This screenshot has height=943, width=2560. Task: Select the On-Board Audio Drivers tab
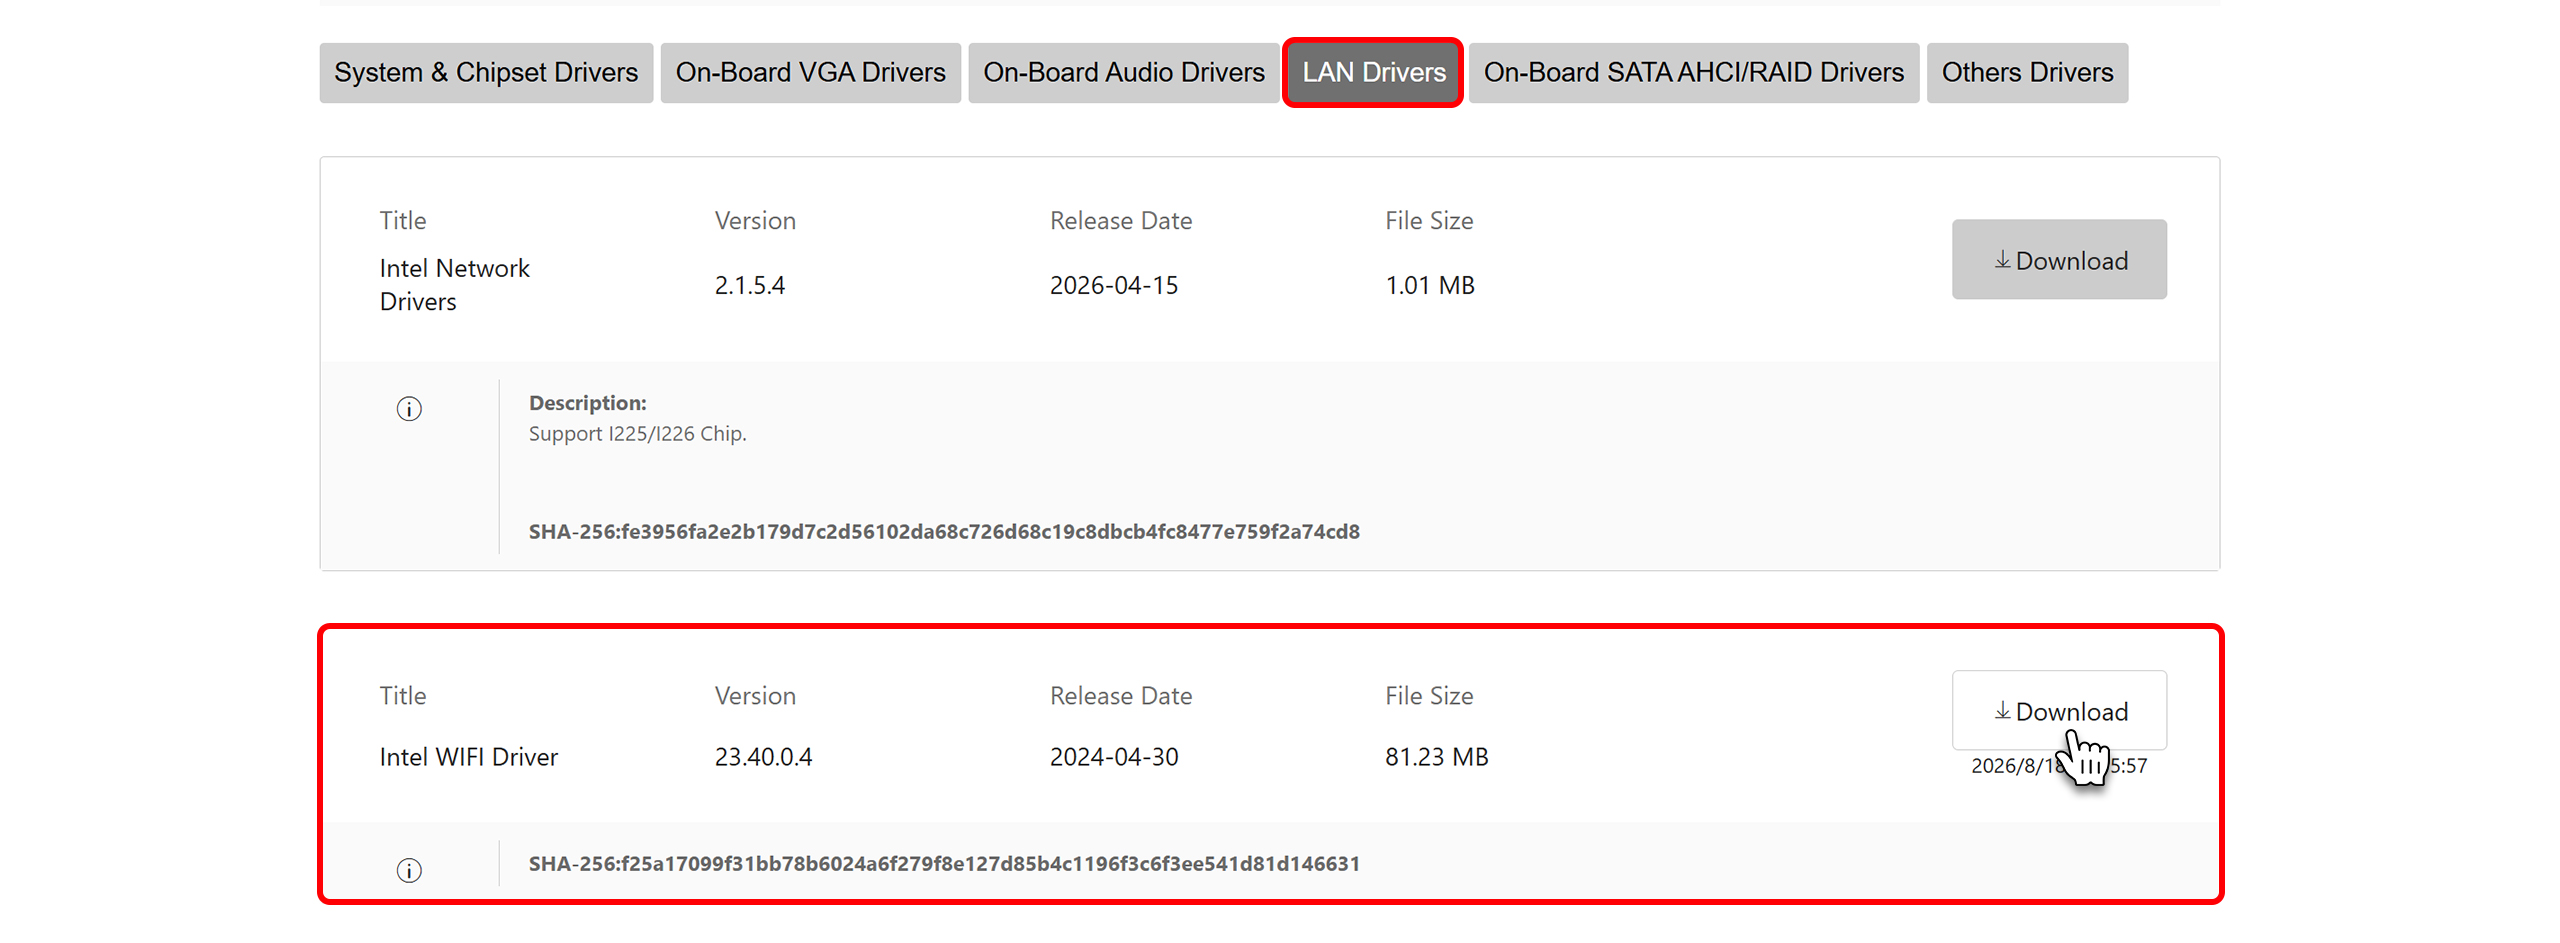(1124, 73)
